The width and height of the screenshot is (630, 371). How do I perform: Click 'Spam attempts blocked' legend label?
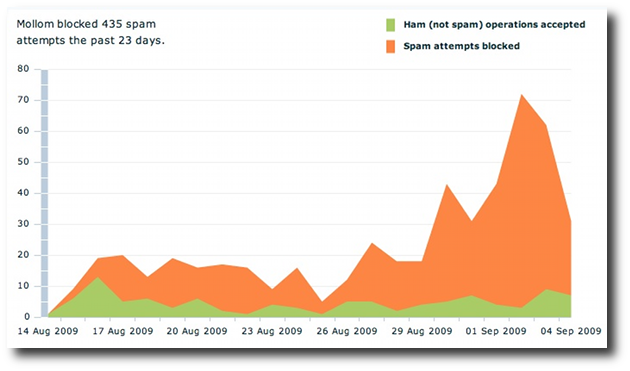(461, 46)
